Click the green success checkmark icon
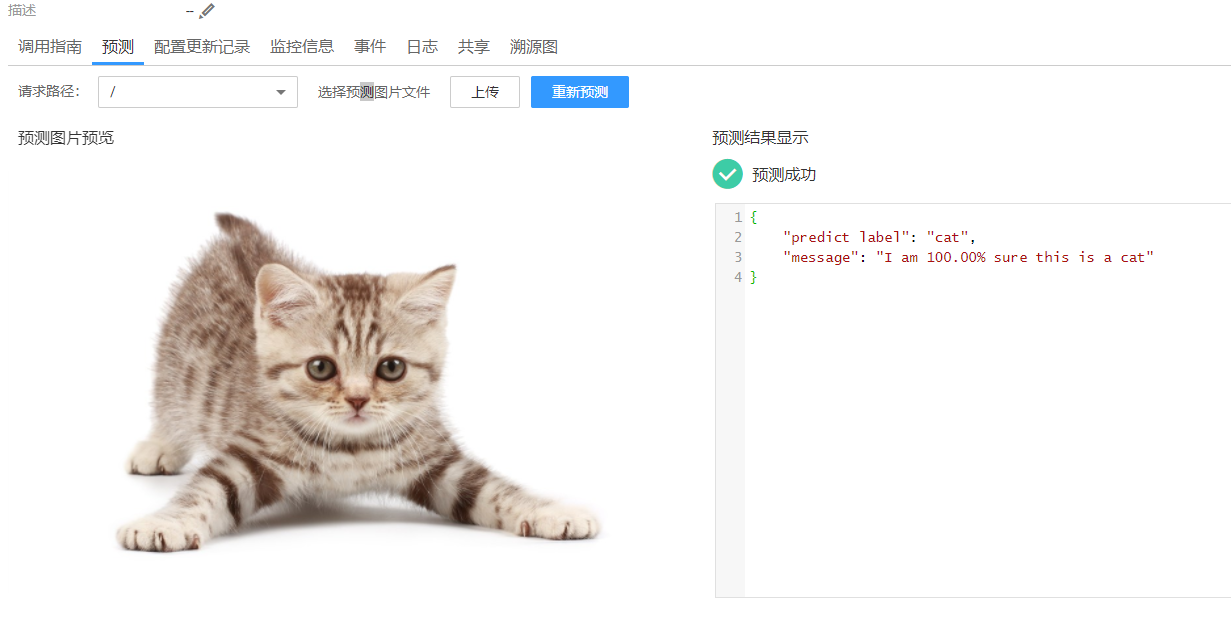Screen dimensions: 1231x624 (x=727, y=174)
